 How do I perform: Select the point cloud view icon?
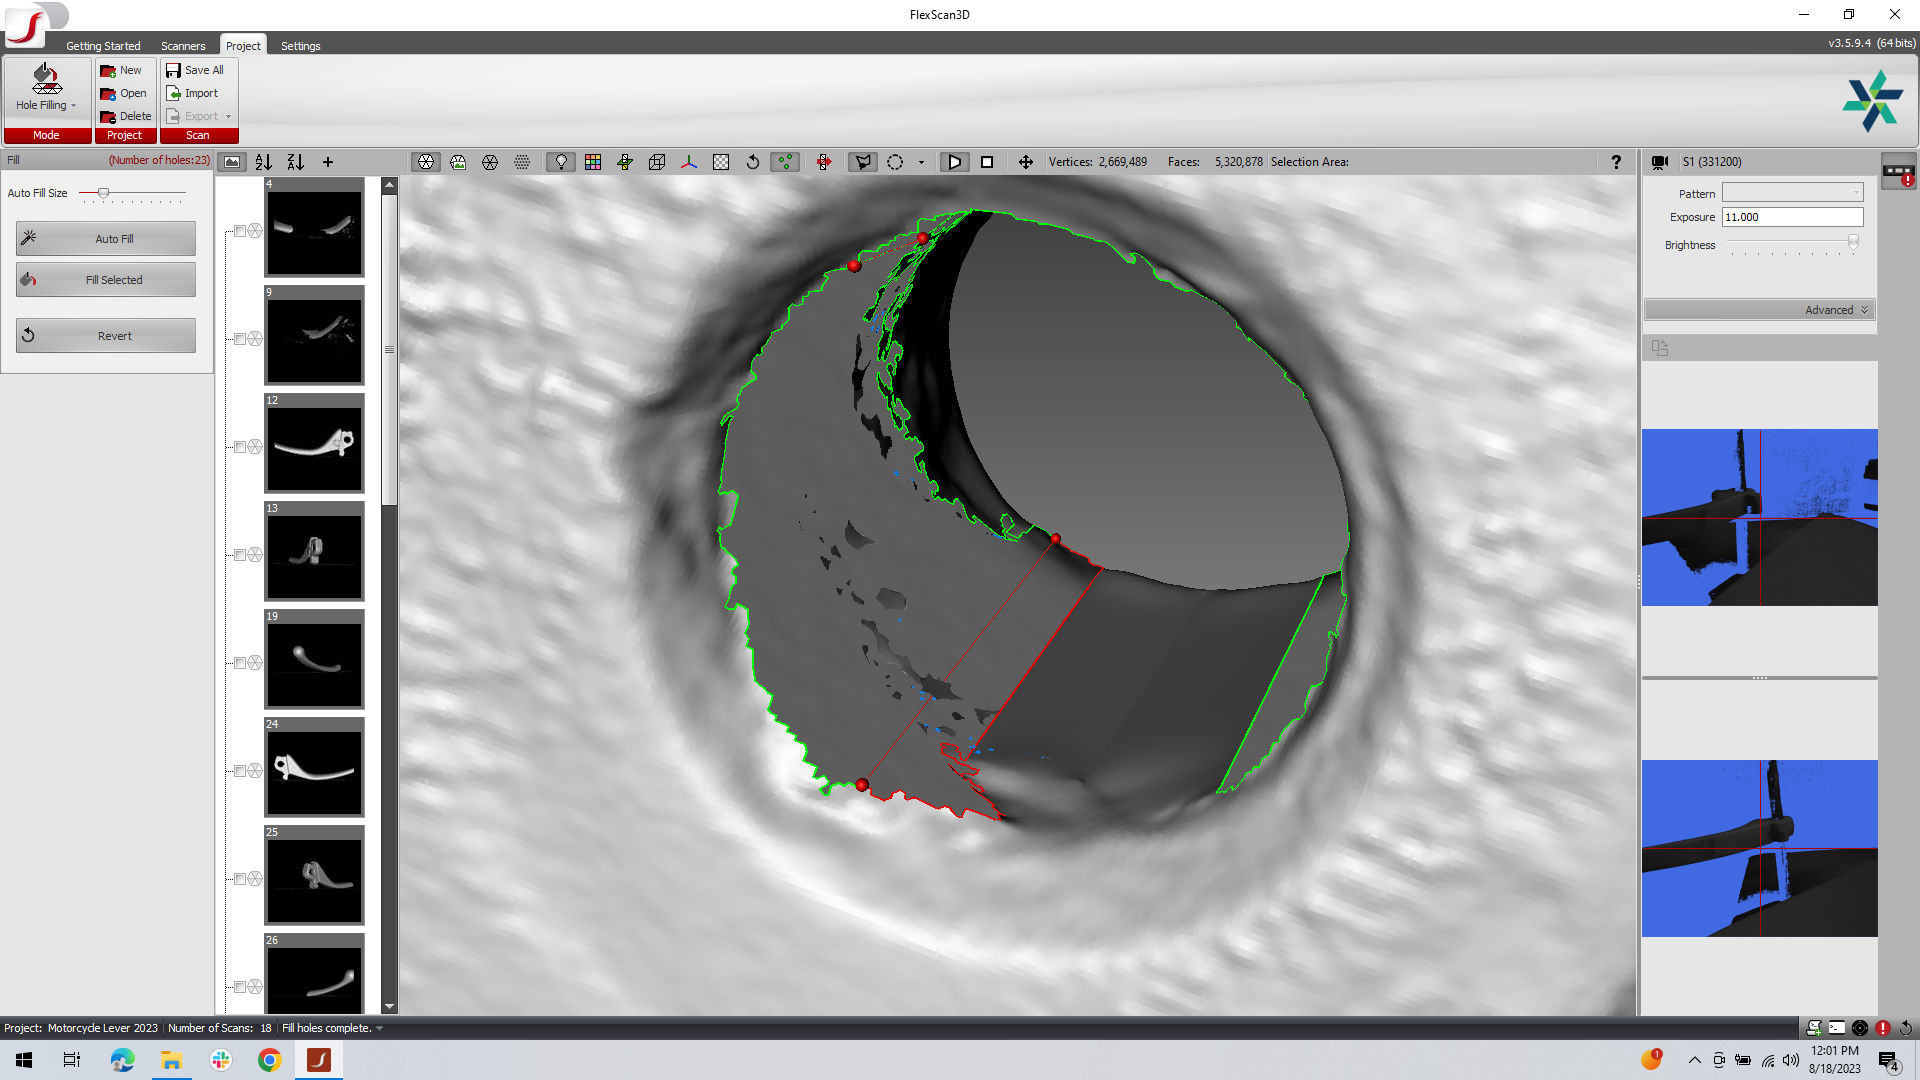click(521, 161)
